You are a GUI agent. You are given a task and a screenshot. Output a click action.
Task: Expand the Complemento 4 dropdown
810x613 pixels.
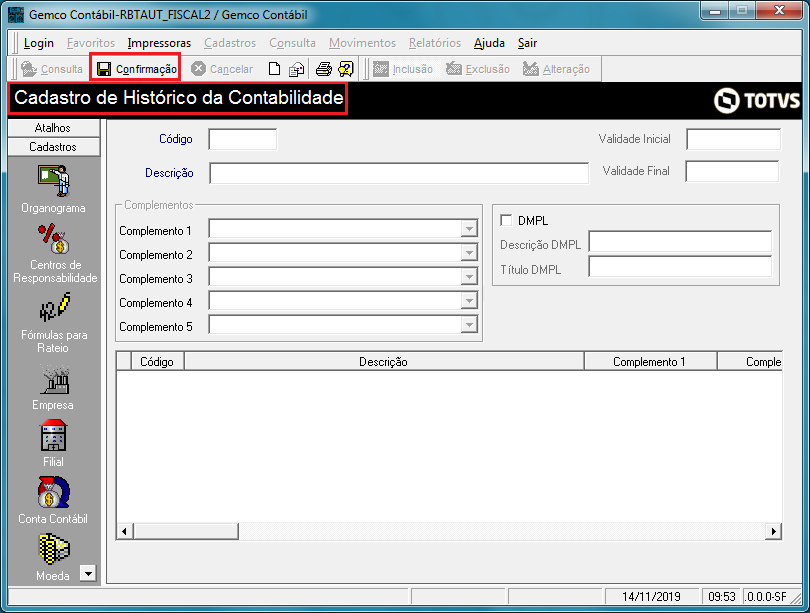469,301
